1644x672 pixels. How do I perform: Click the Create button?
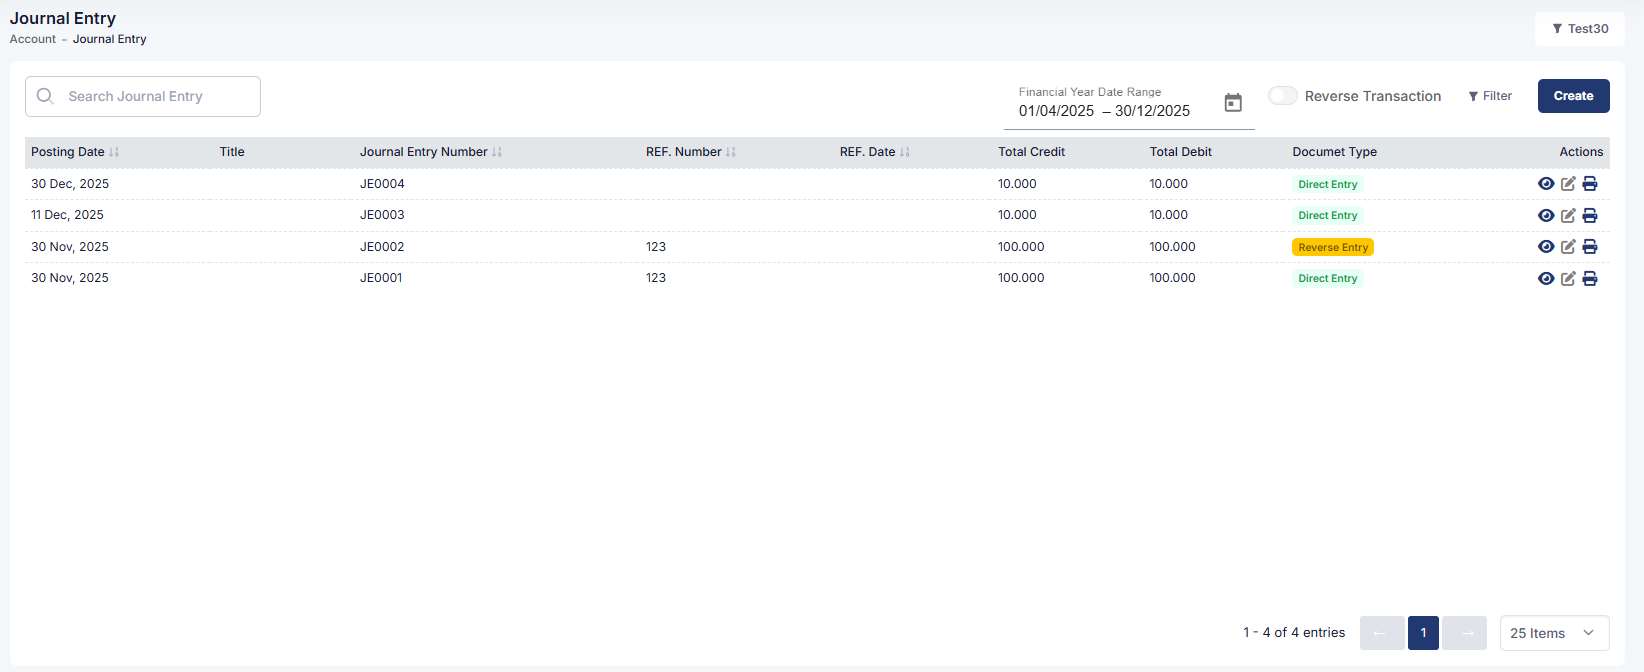[1573, 96]
